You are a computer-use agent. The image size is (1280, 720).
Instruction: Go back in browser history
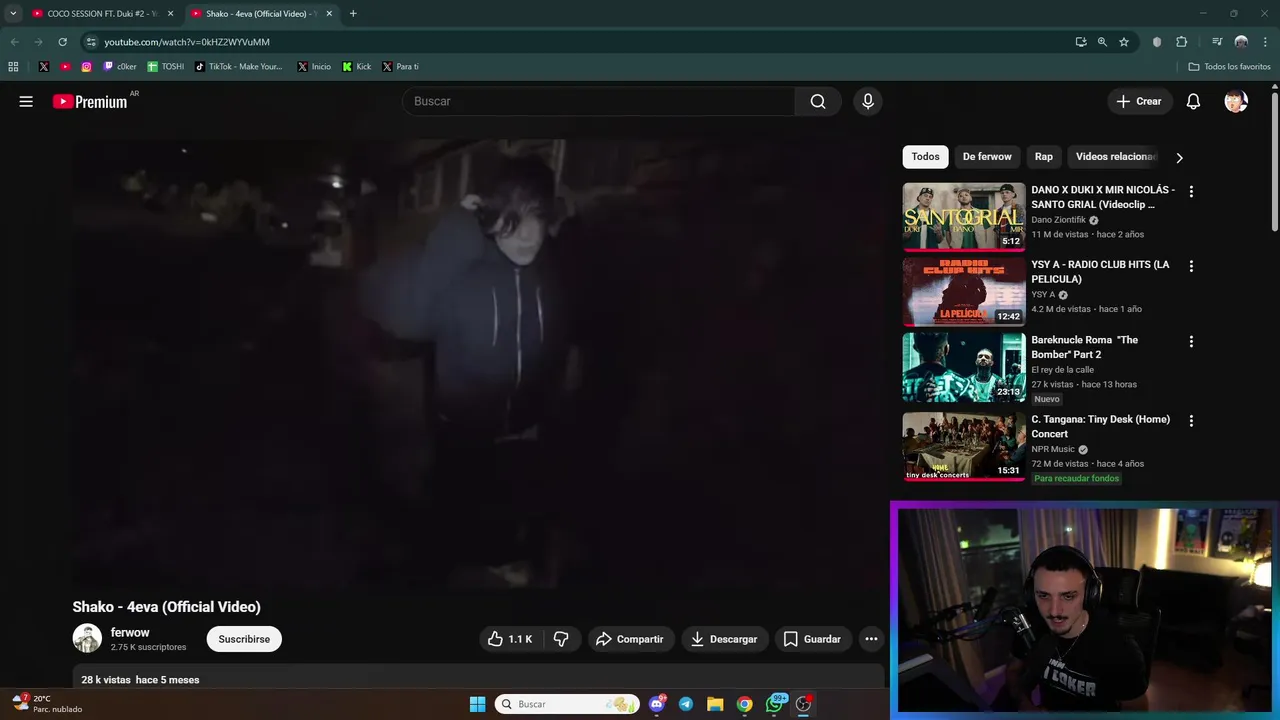[x=14, y=42]
